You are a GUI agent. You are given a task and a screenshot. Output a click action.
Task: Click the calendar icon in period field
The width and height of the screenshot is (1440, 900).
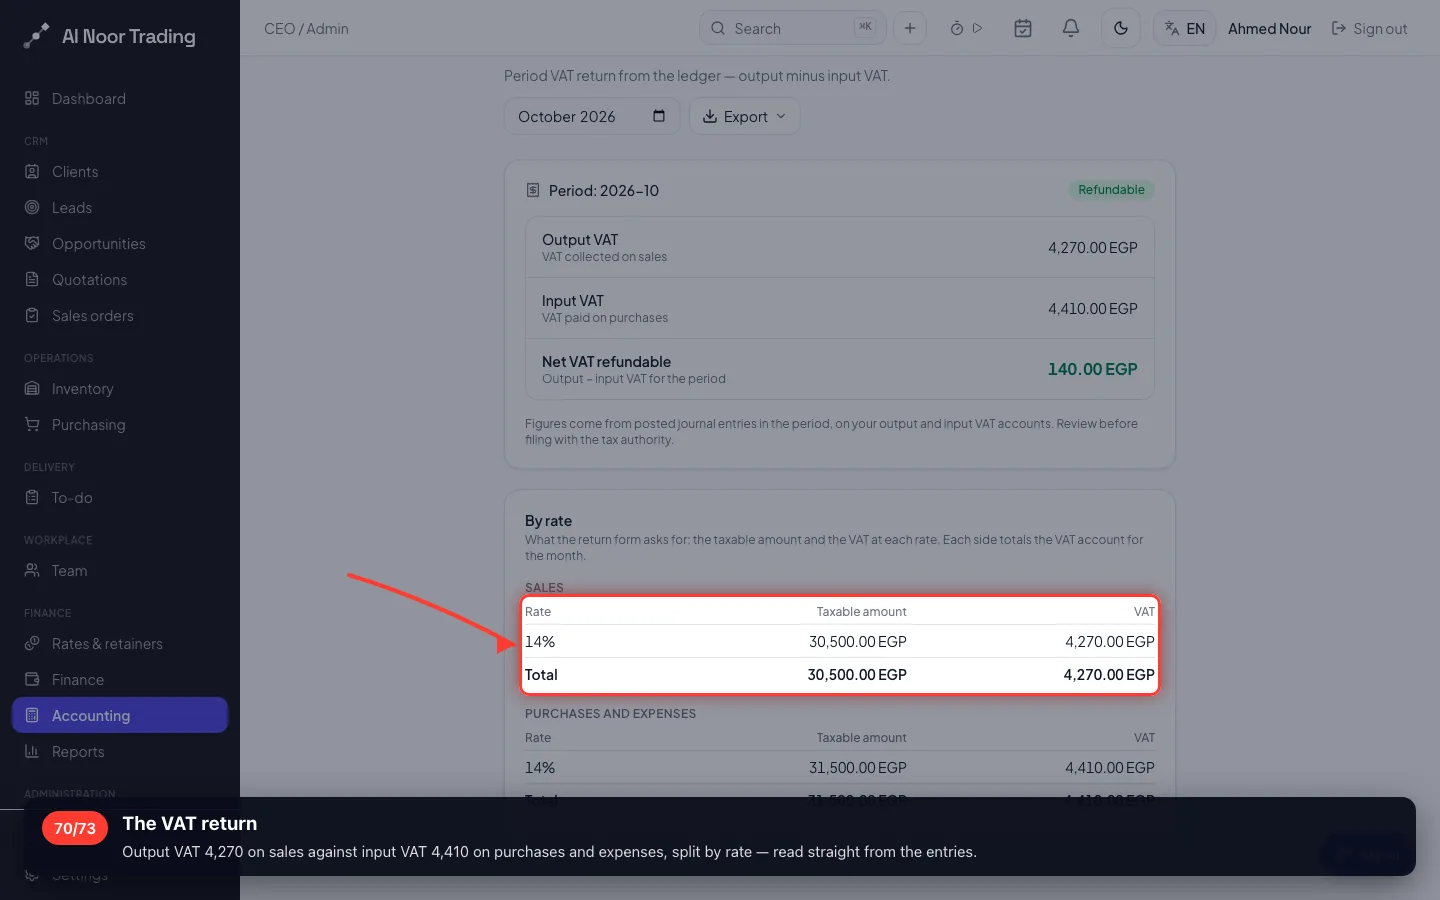(x=659, y=116)
